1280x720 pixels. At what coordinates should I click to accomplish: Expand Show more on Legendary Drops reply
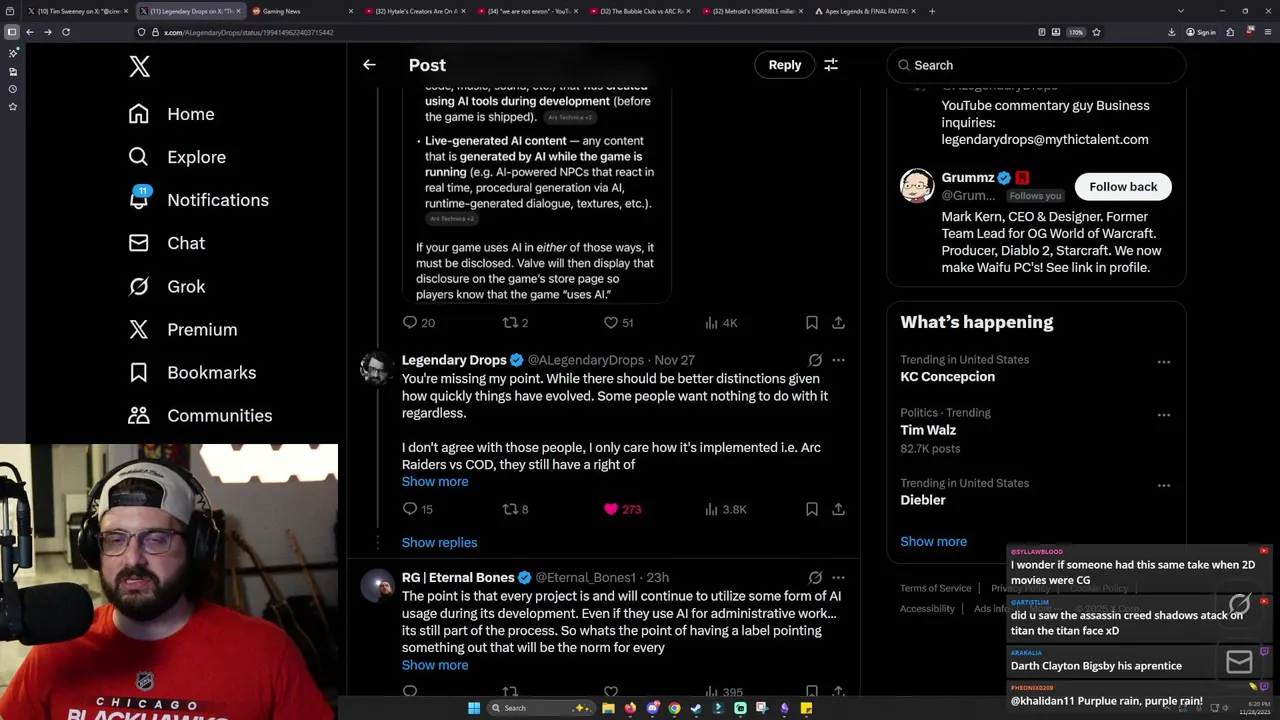coord(435,482)
